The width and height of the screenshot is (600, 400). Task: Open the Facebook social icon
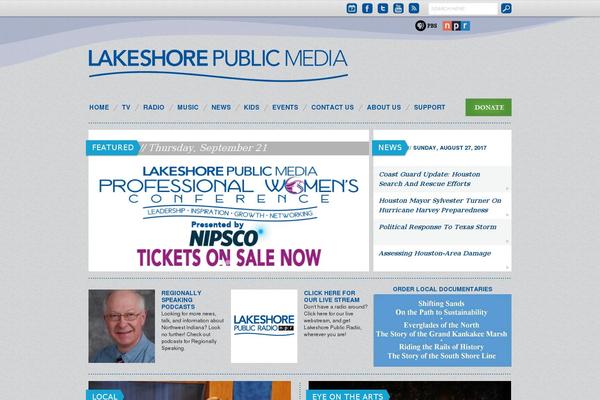[x=367, y=8]
